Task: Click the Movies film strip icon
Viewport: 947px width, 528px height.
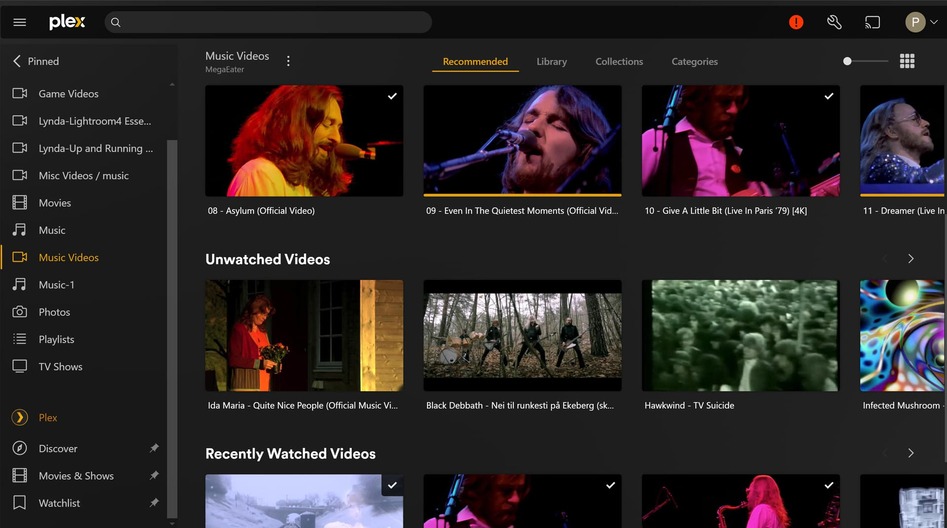Action: [x=20, y=202]
